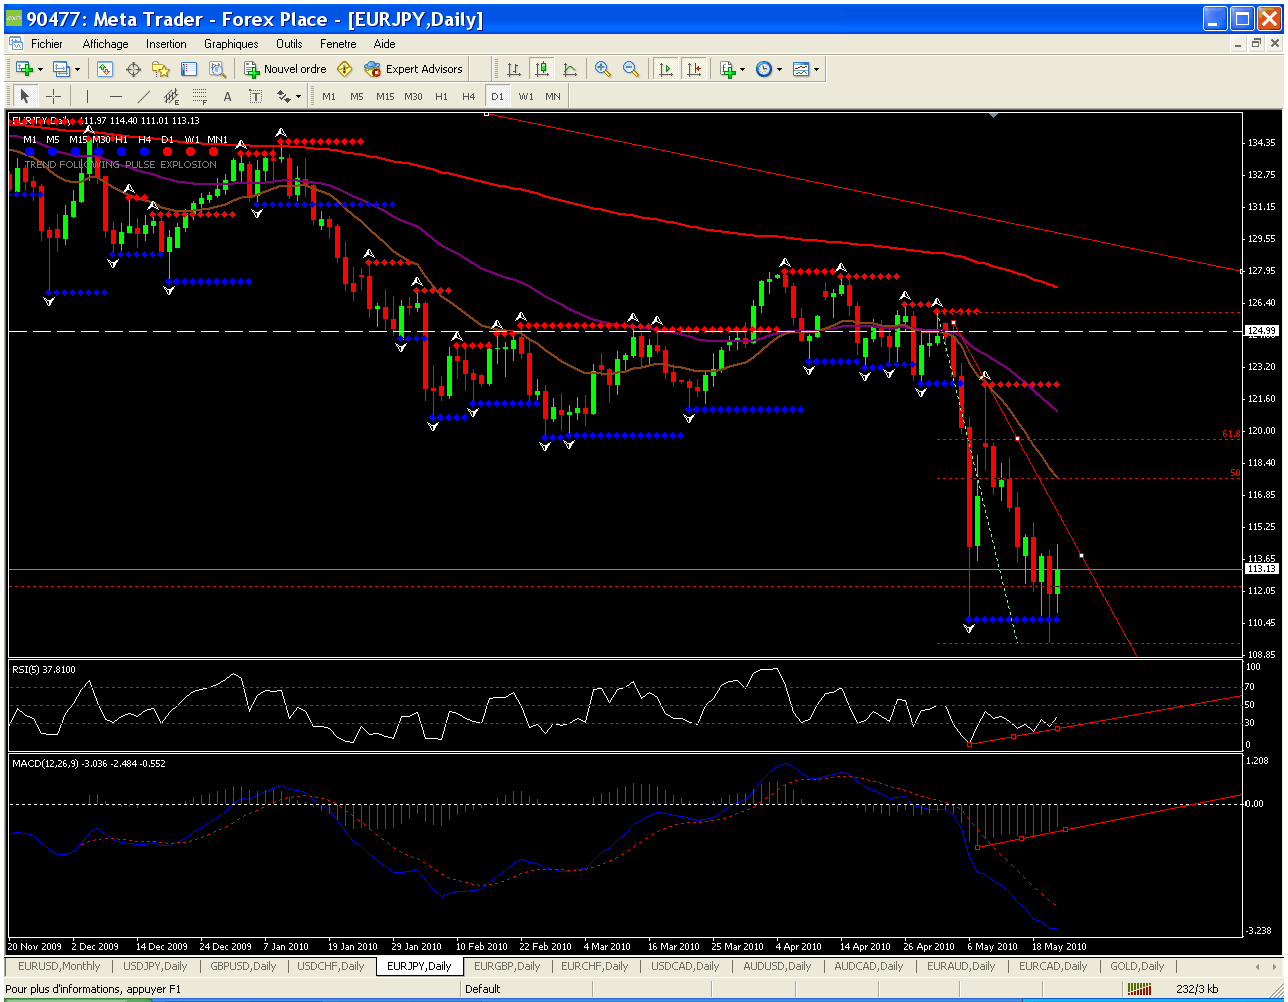Click the 113.13 current price label
Image resolution: width=1288 pixels, height=1002 pixels.
tap(1262, 568)
